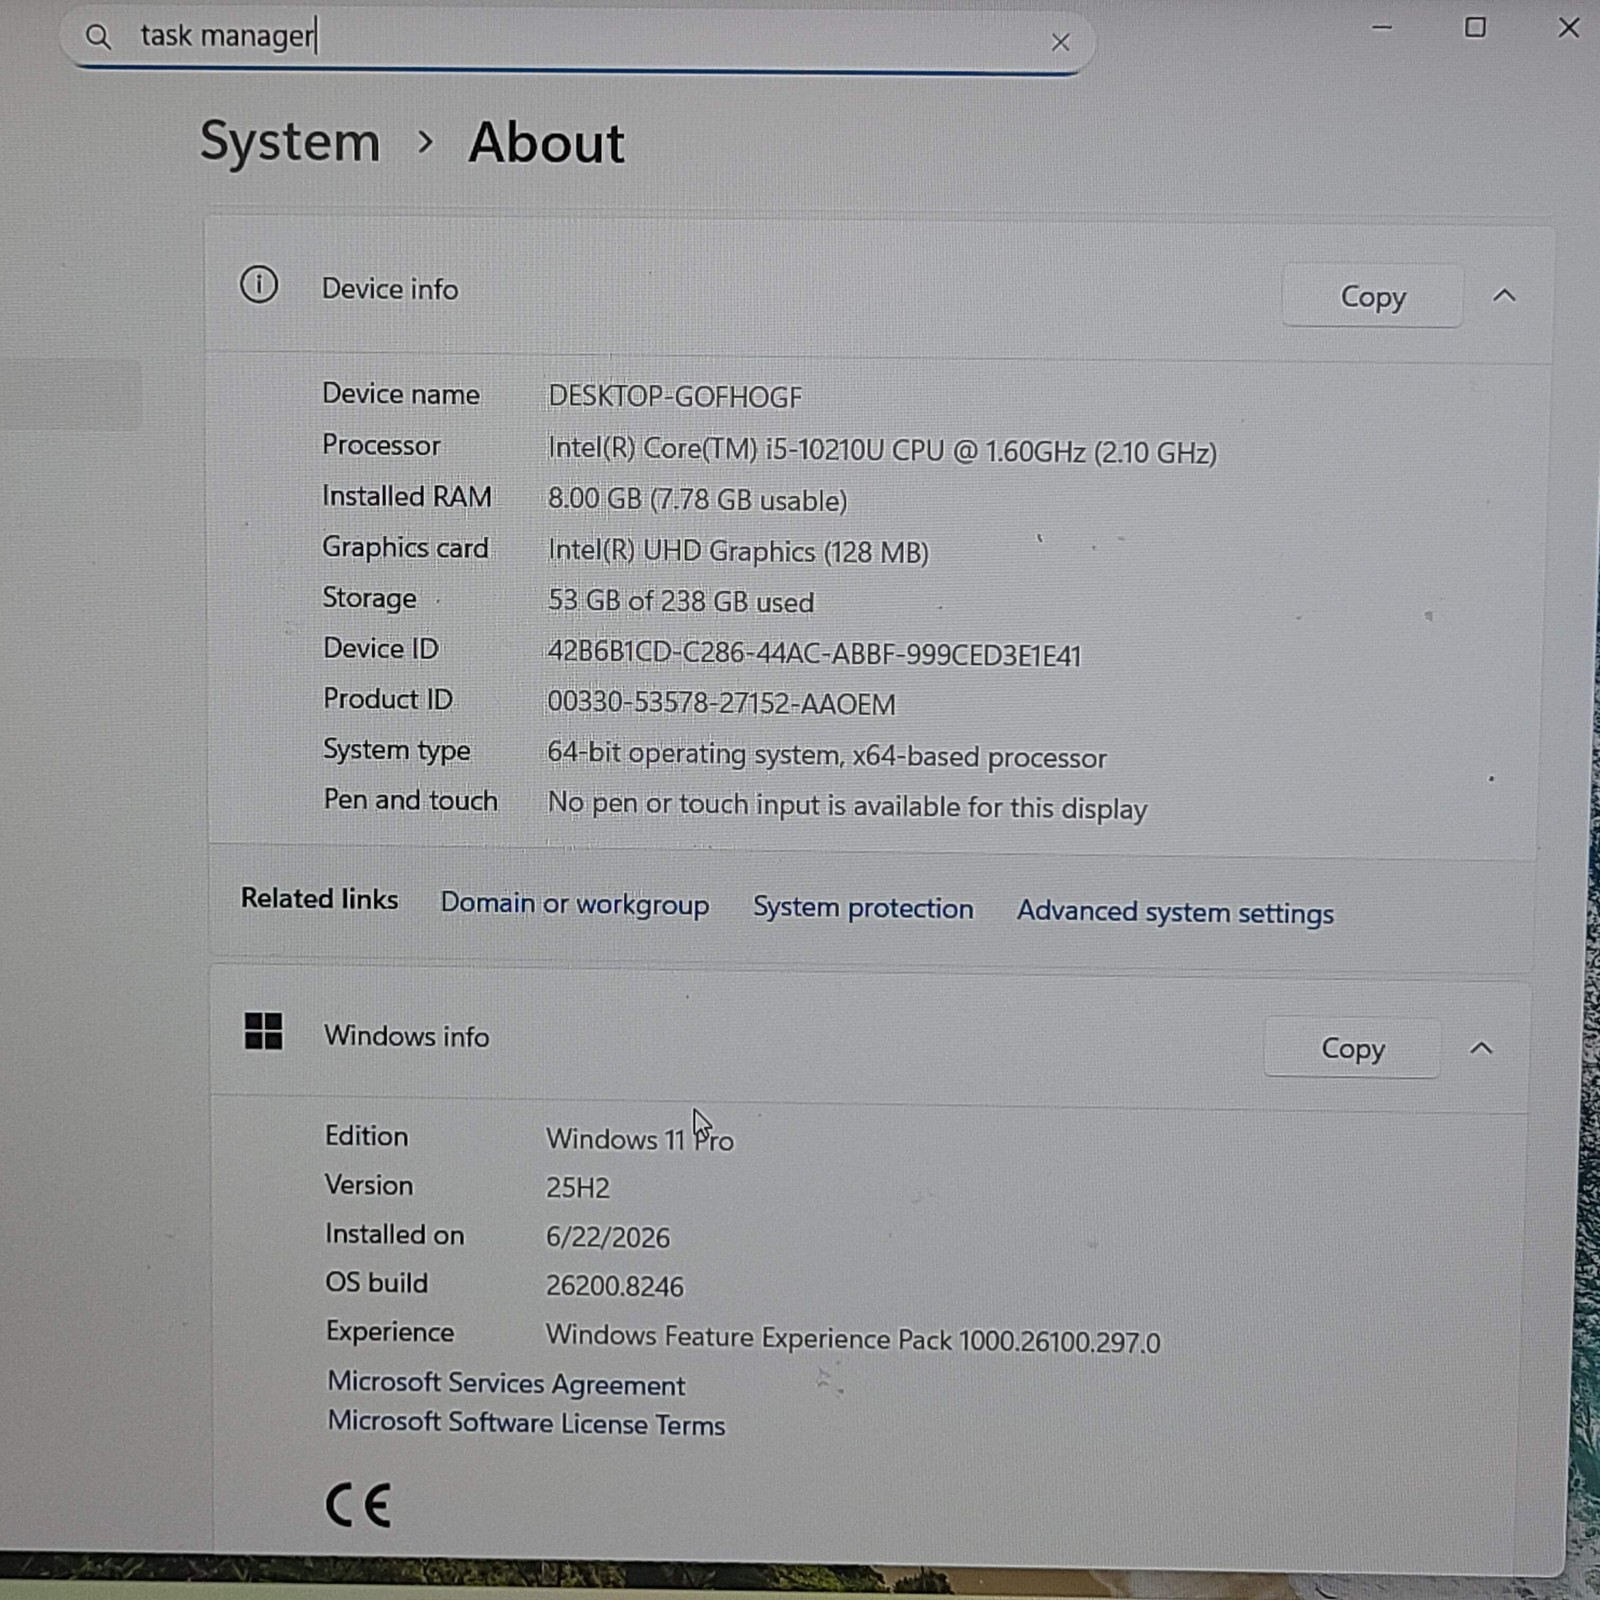Select "8.00 GB (7.78 GB usable)" text

click(x=697, y=499)
